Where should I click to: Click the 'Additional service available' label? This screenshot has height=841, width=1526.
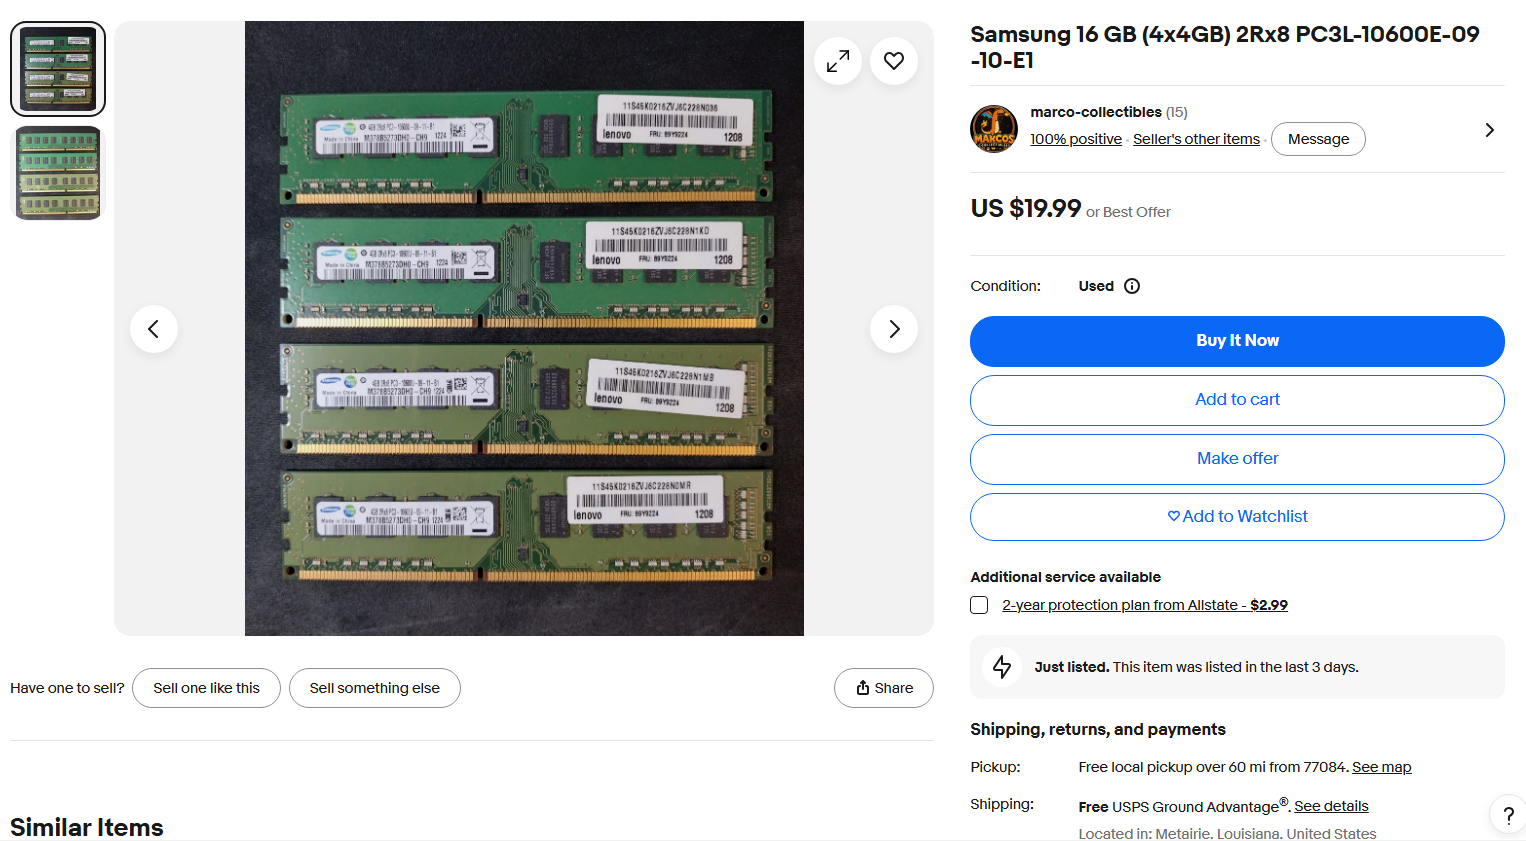point(1065,577)
